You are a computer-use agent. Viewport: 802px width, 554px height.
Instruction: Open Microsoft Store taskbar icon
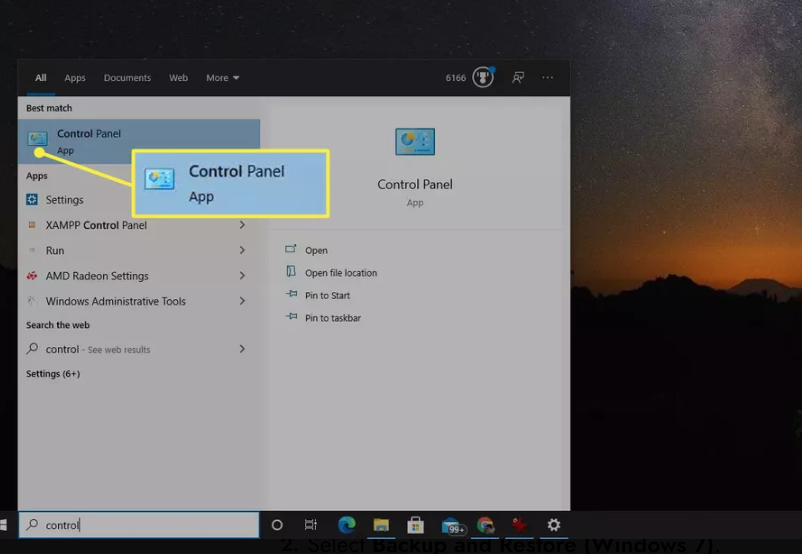(x=415, y=525)
